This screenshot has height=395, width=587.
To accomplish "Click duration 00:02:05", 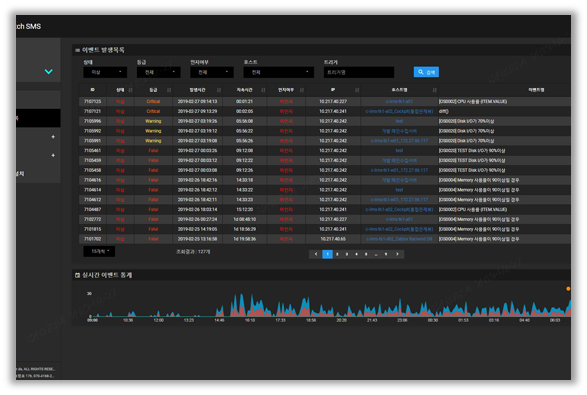I will click(244, 111).
